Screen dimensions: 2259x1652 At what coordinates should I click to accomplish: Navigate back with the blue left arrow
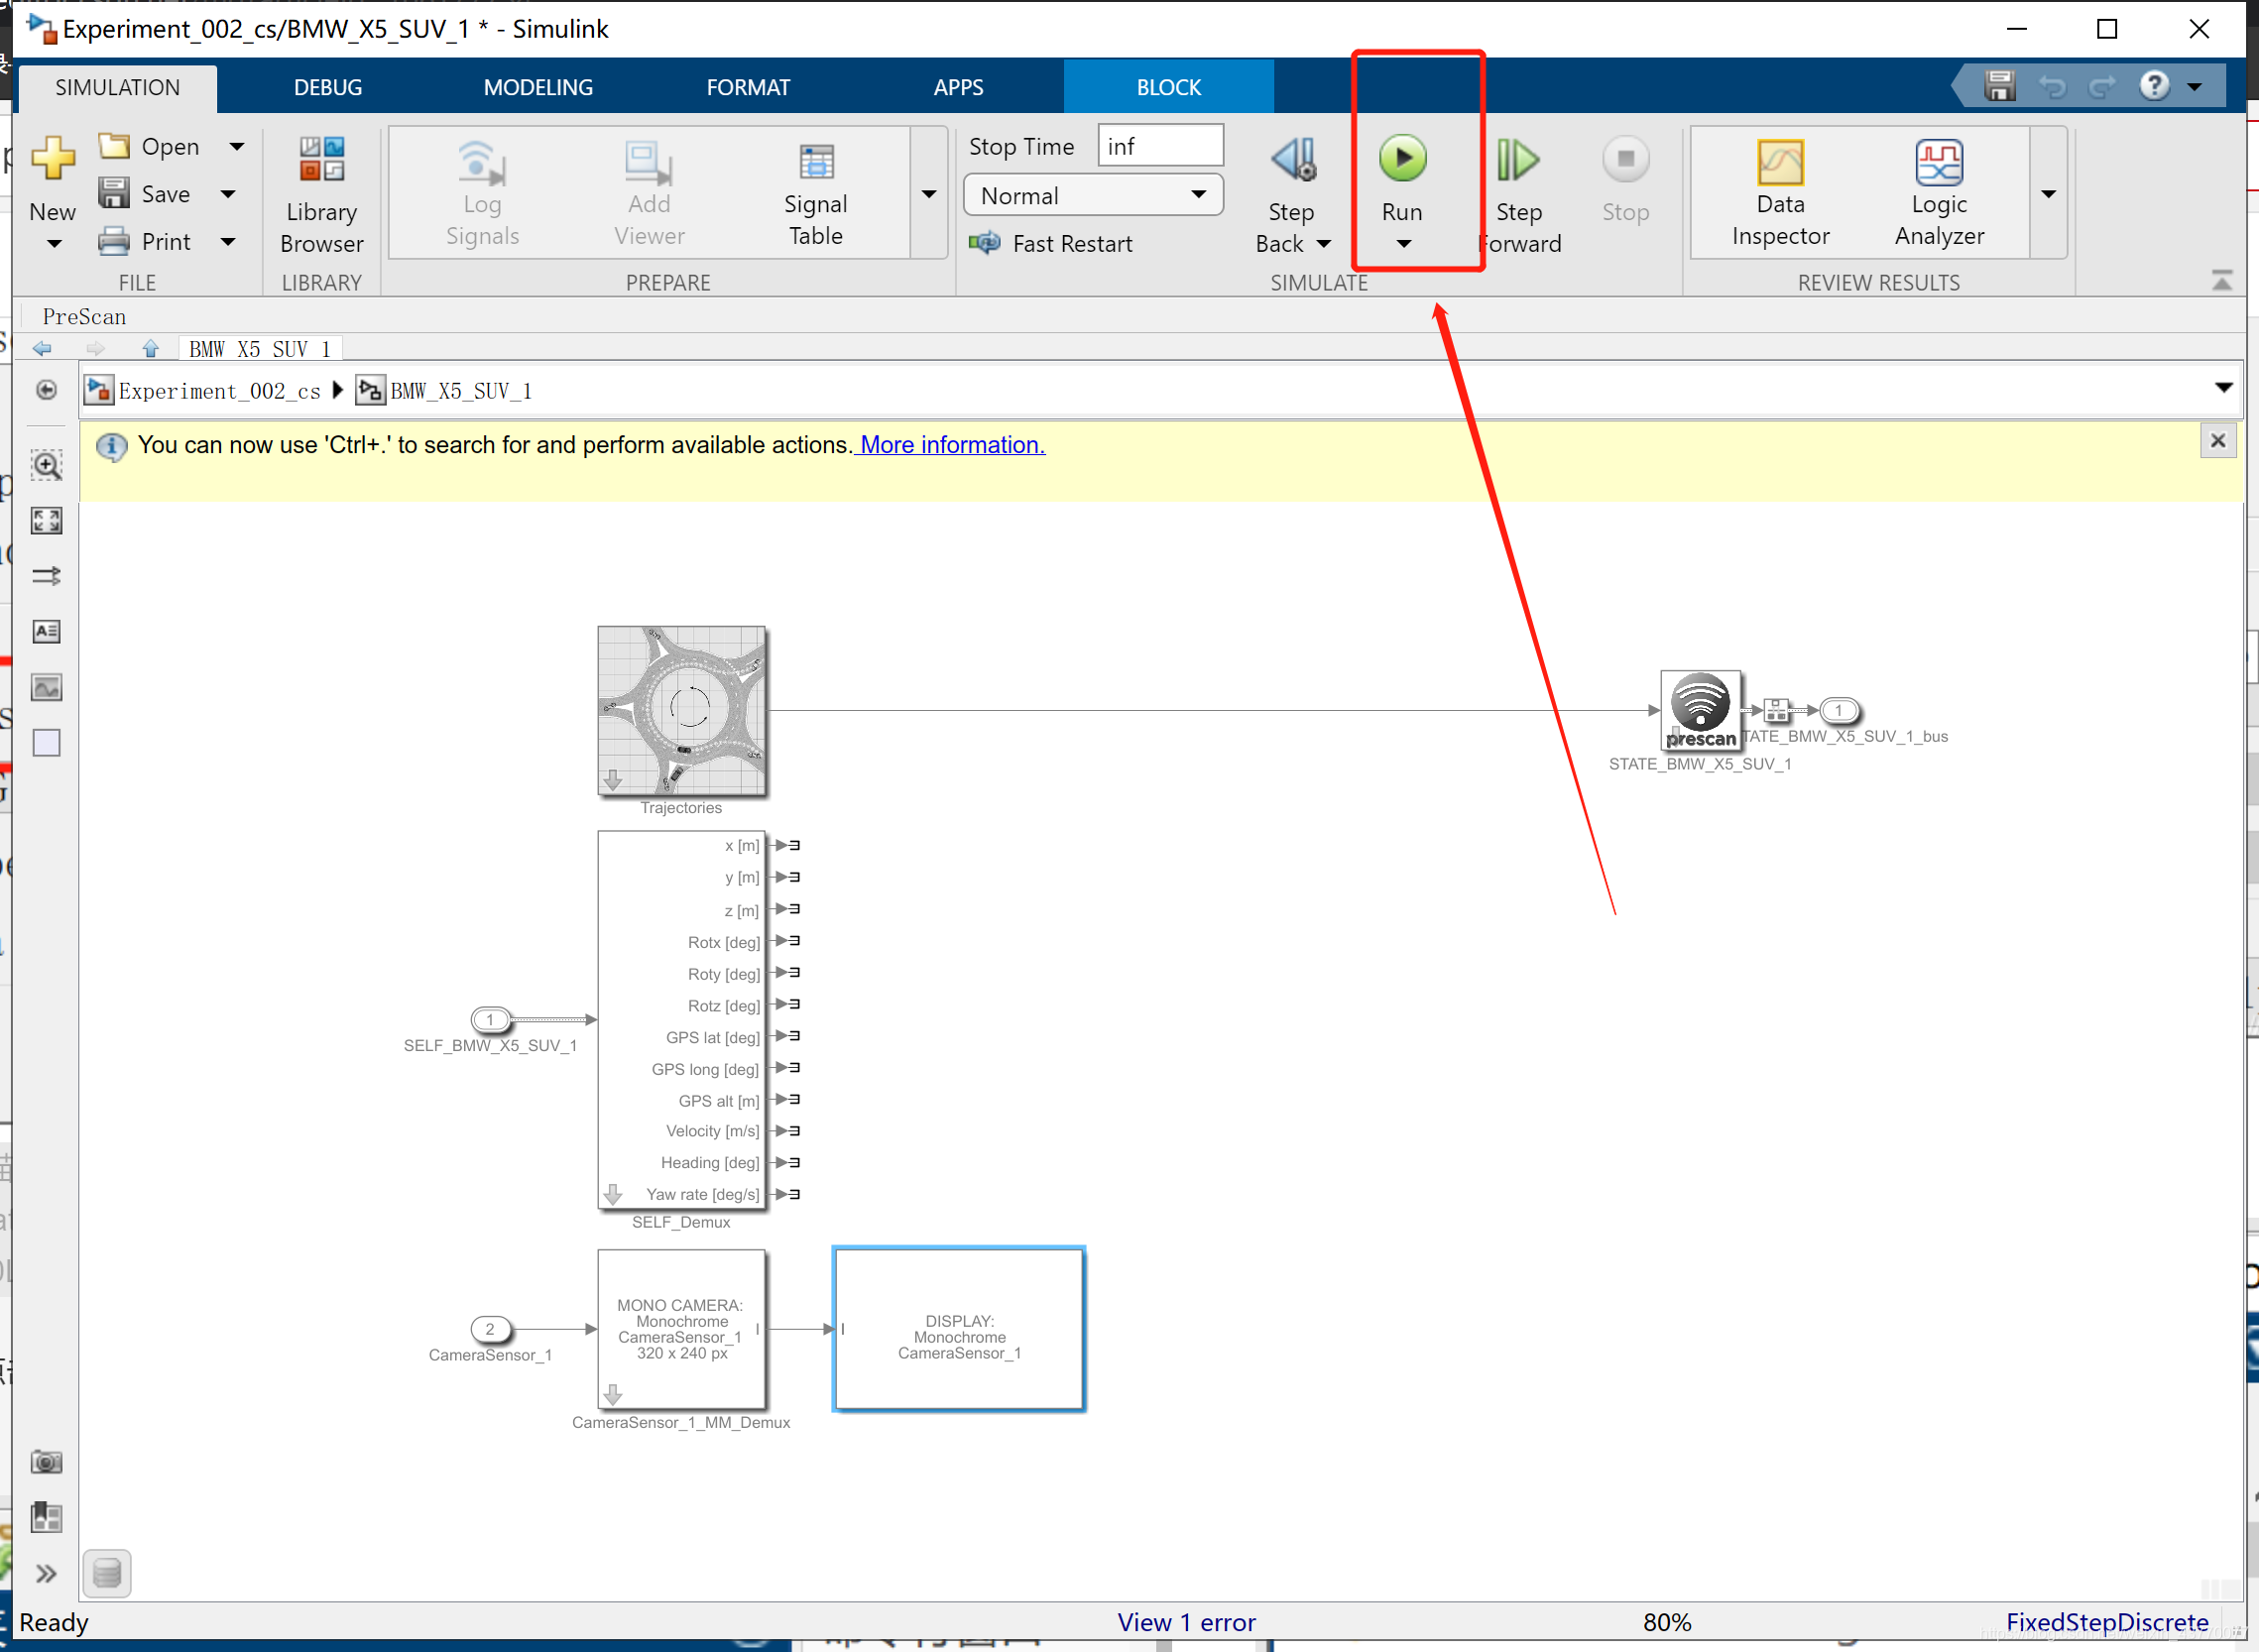click(x=42, y=348)
